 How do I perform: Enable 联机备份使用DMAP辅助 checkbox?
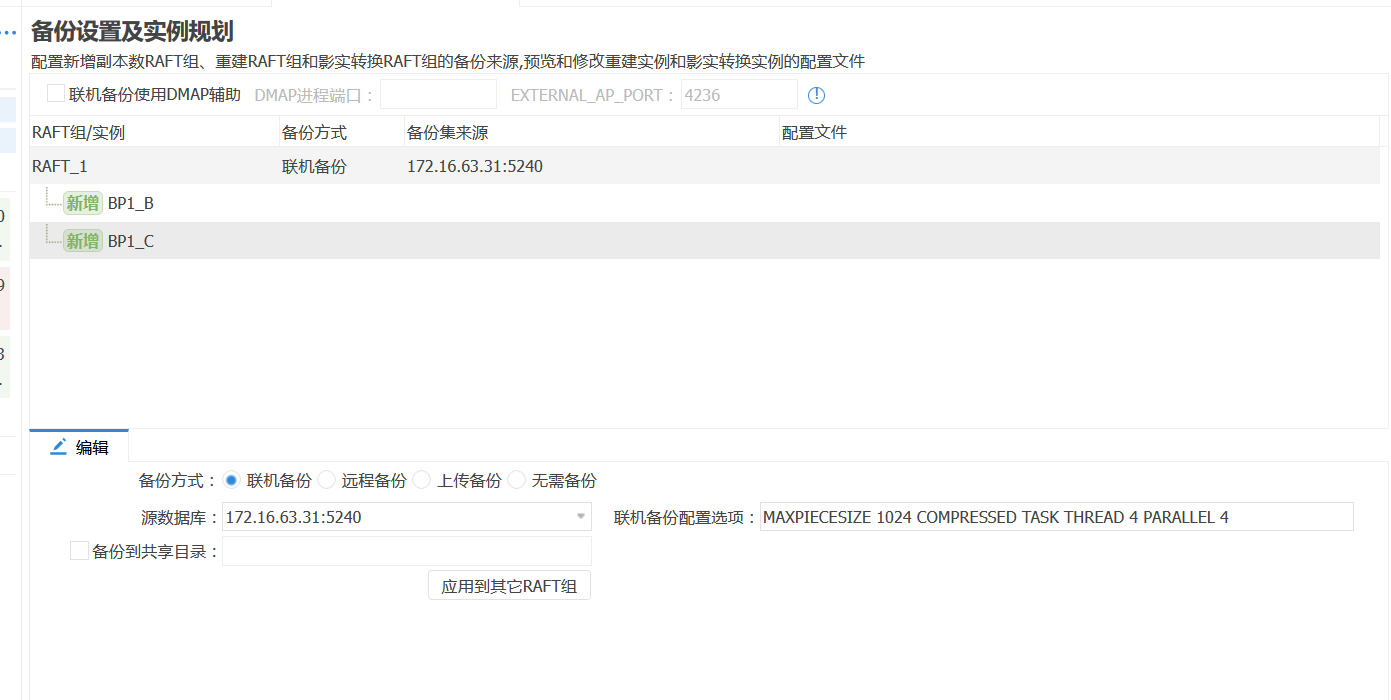tap(56, 94)
